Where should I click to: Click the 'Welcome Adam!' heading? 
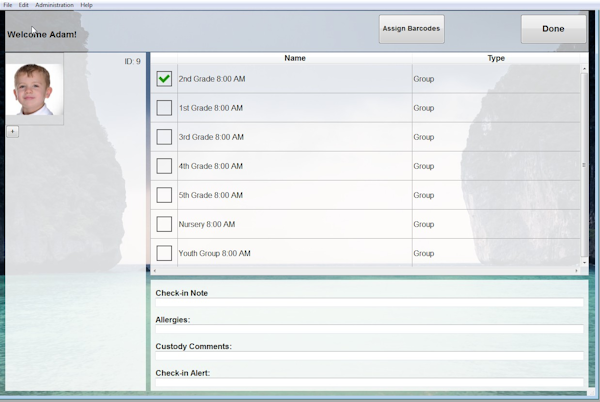(42, 34)
